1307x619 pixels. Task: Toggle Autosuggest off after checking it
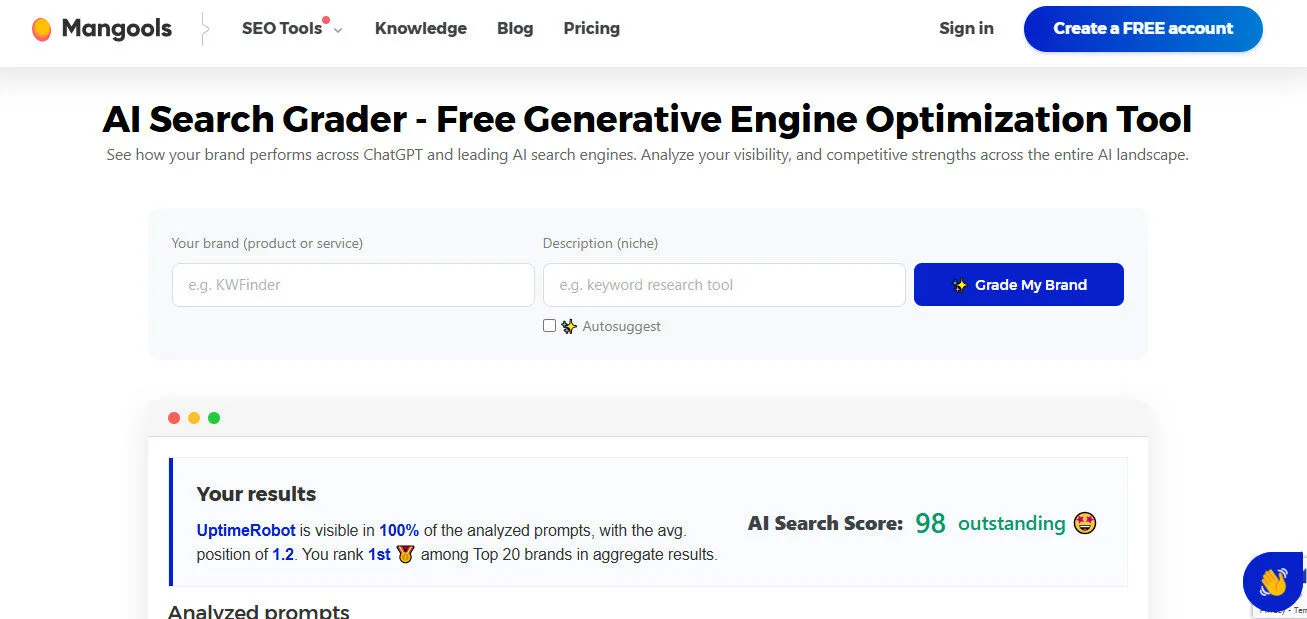pos(549,325)
